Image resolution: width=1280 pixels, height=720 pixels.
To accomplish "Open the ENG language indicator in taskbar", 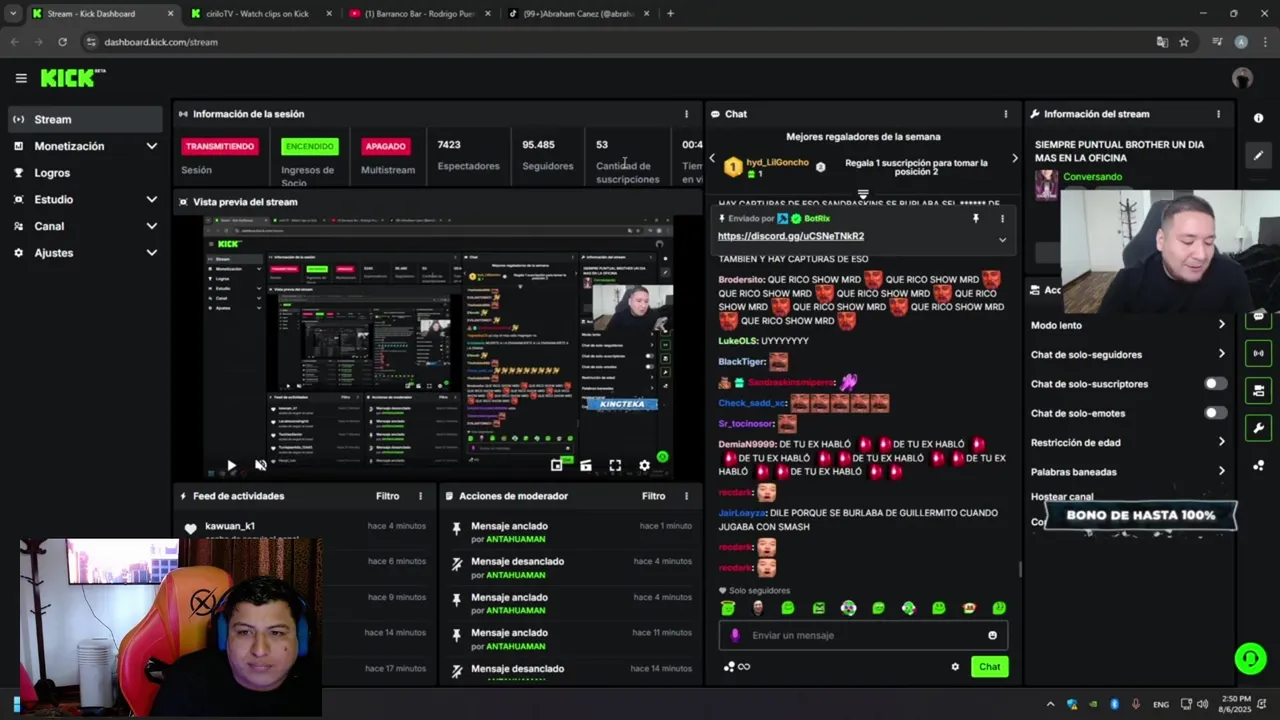I will click(x=1161, y=704).
